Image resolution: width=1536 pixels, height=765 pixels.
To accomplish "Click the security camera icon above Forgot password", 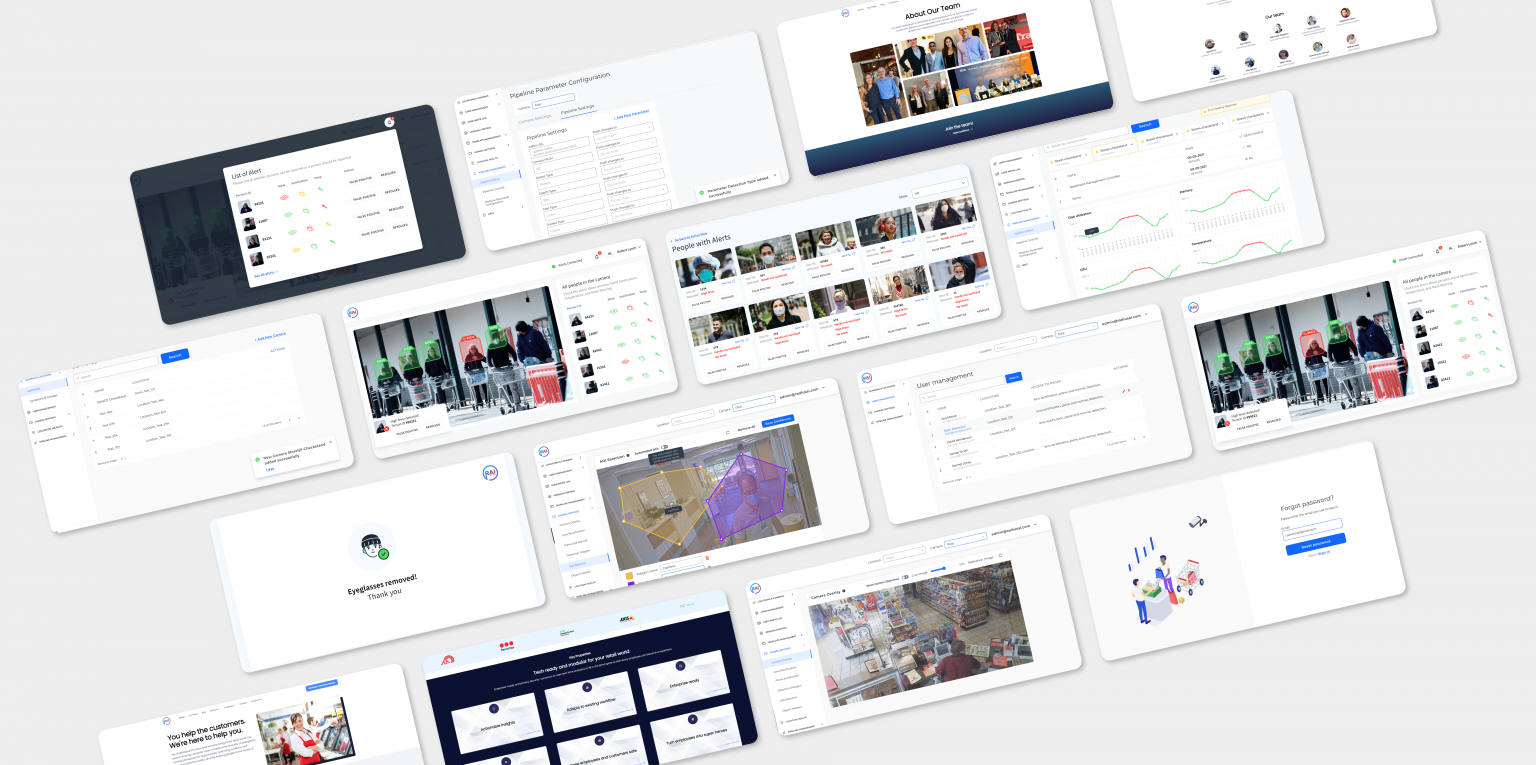I will click(x=1197, y=521).
